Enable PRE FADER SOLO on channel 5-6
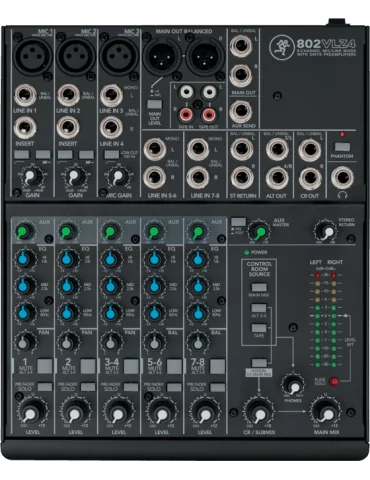 [174, 387]
